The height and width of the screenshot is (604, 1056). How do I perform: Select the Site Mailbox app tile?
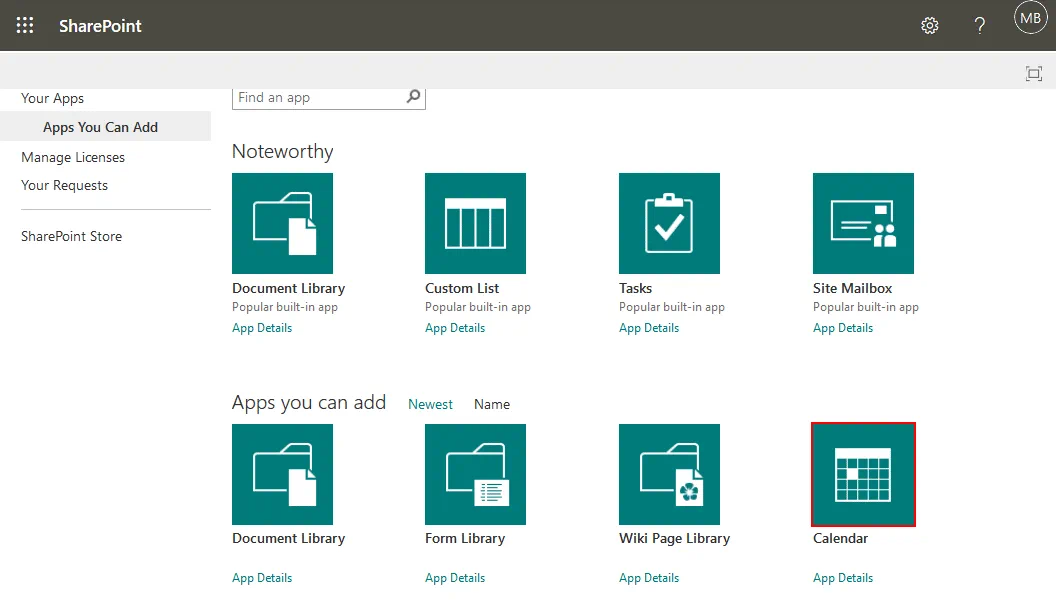863,224
